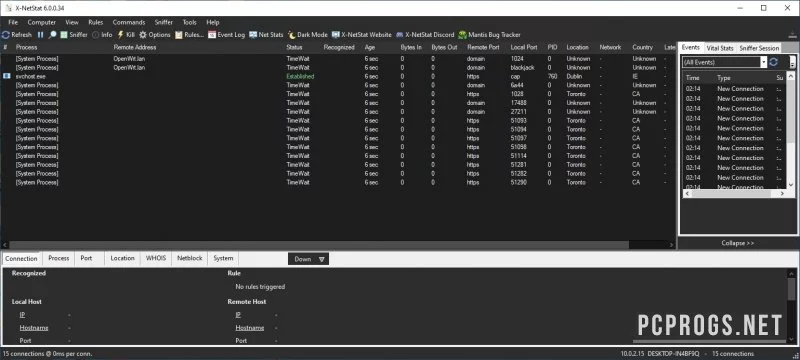Click the magnifying glass search icon
Image resolution: width=800 pixels, height=360 pixels.
click(52, 35)
